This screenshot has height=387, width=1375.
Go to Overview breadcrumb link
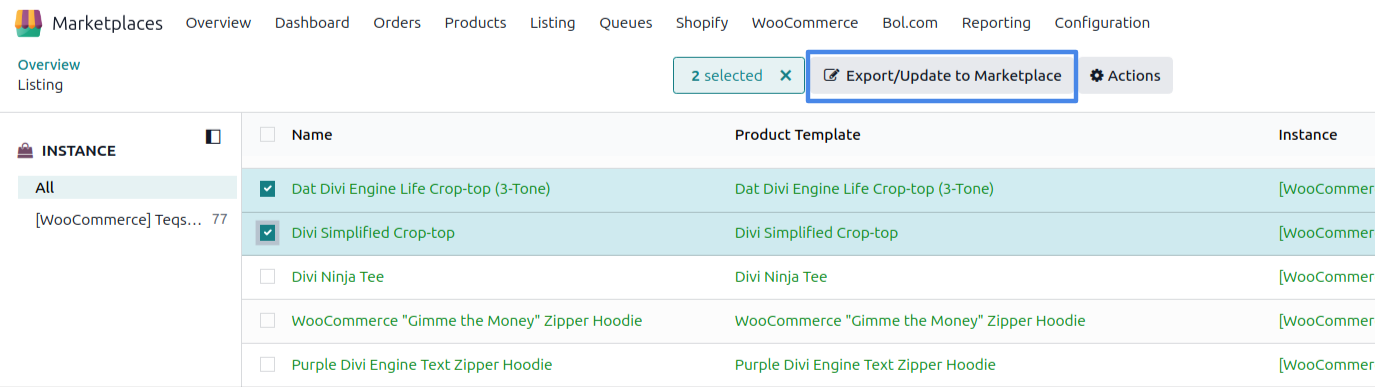coord(49,65)
